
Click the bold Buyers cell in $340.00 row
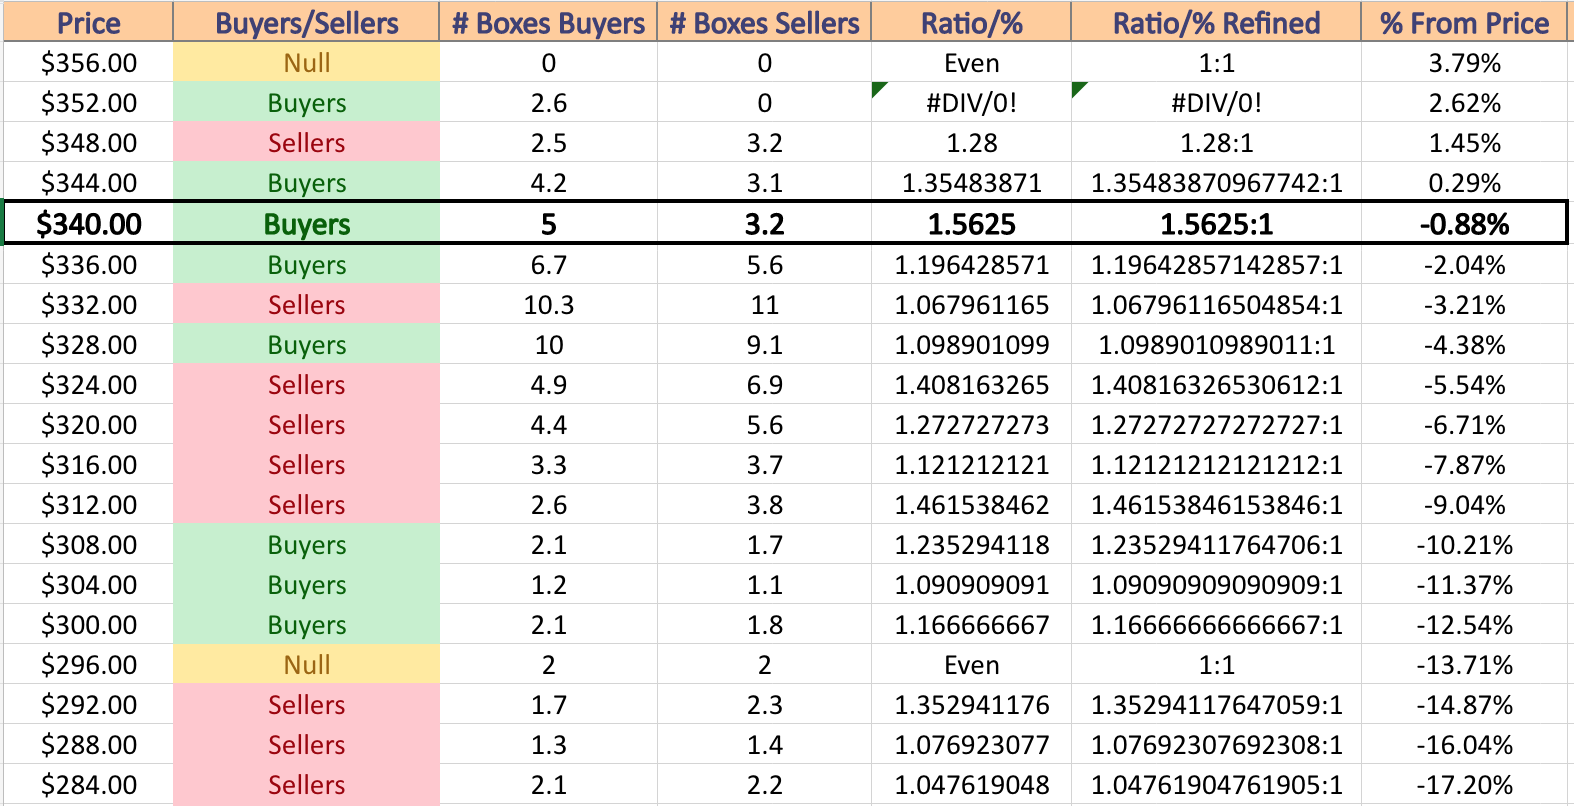click(306, 224)
